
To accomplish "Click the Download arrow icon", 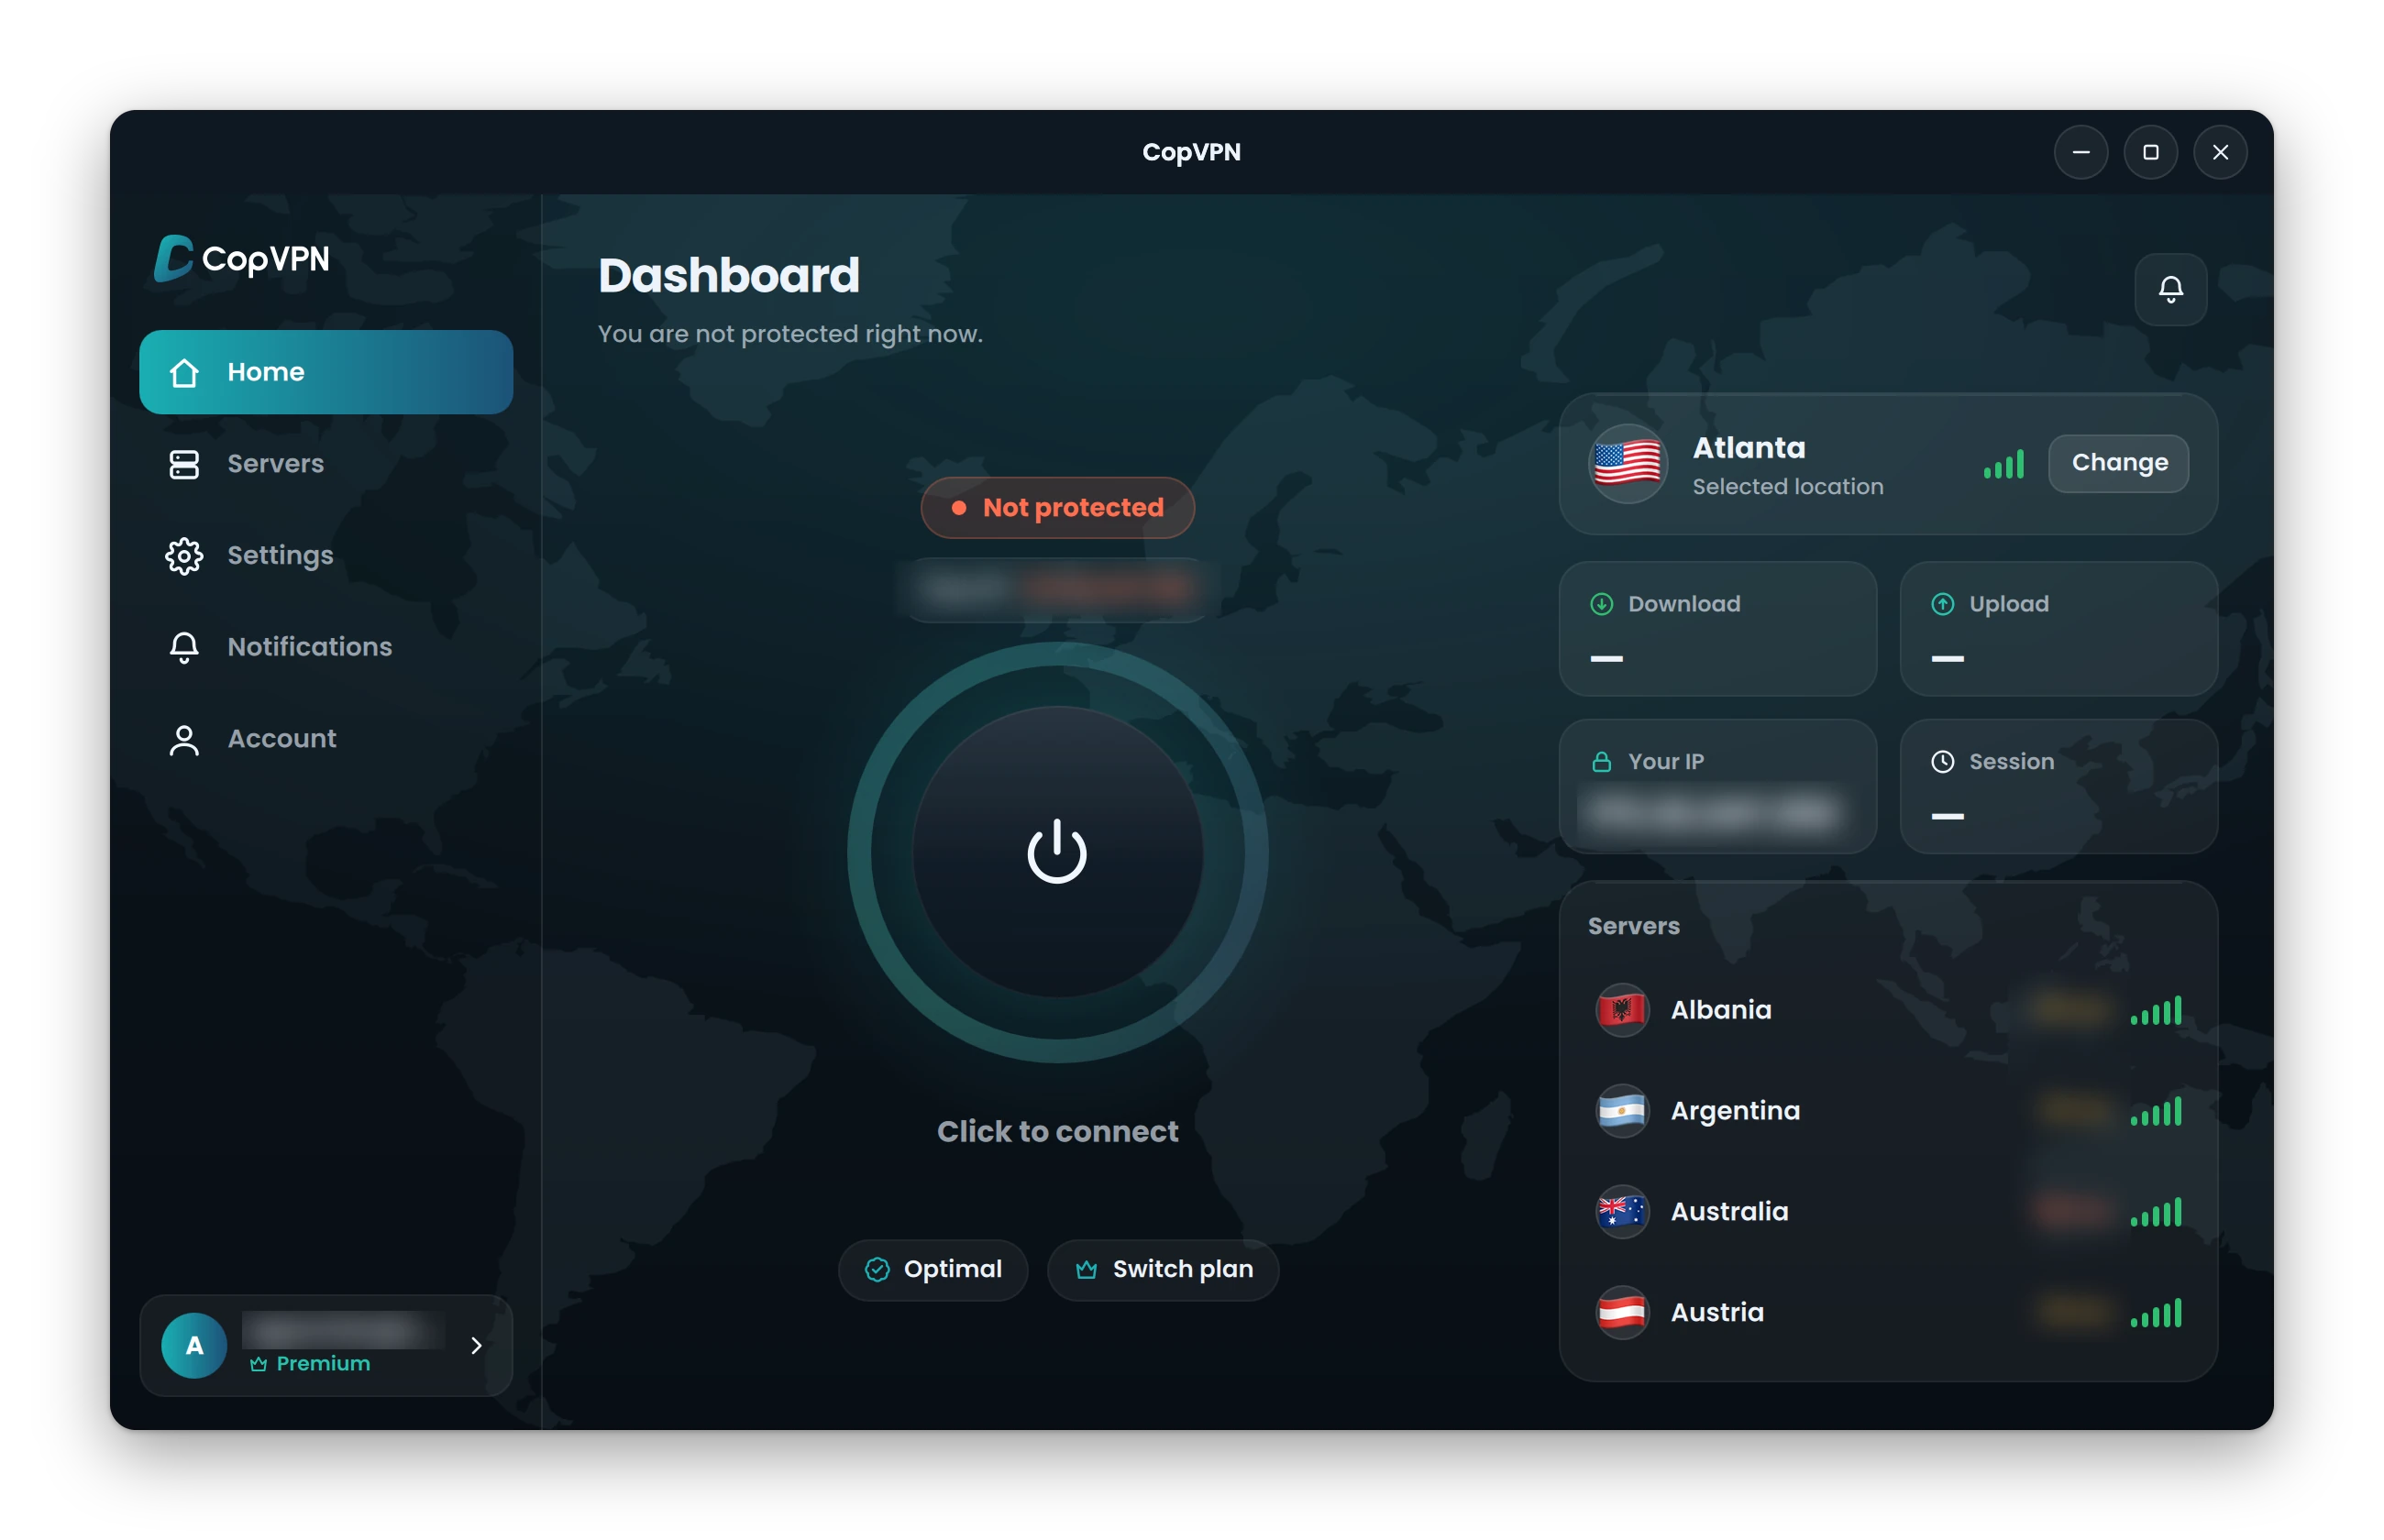I will click(x=1601, y=604).
